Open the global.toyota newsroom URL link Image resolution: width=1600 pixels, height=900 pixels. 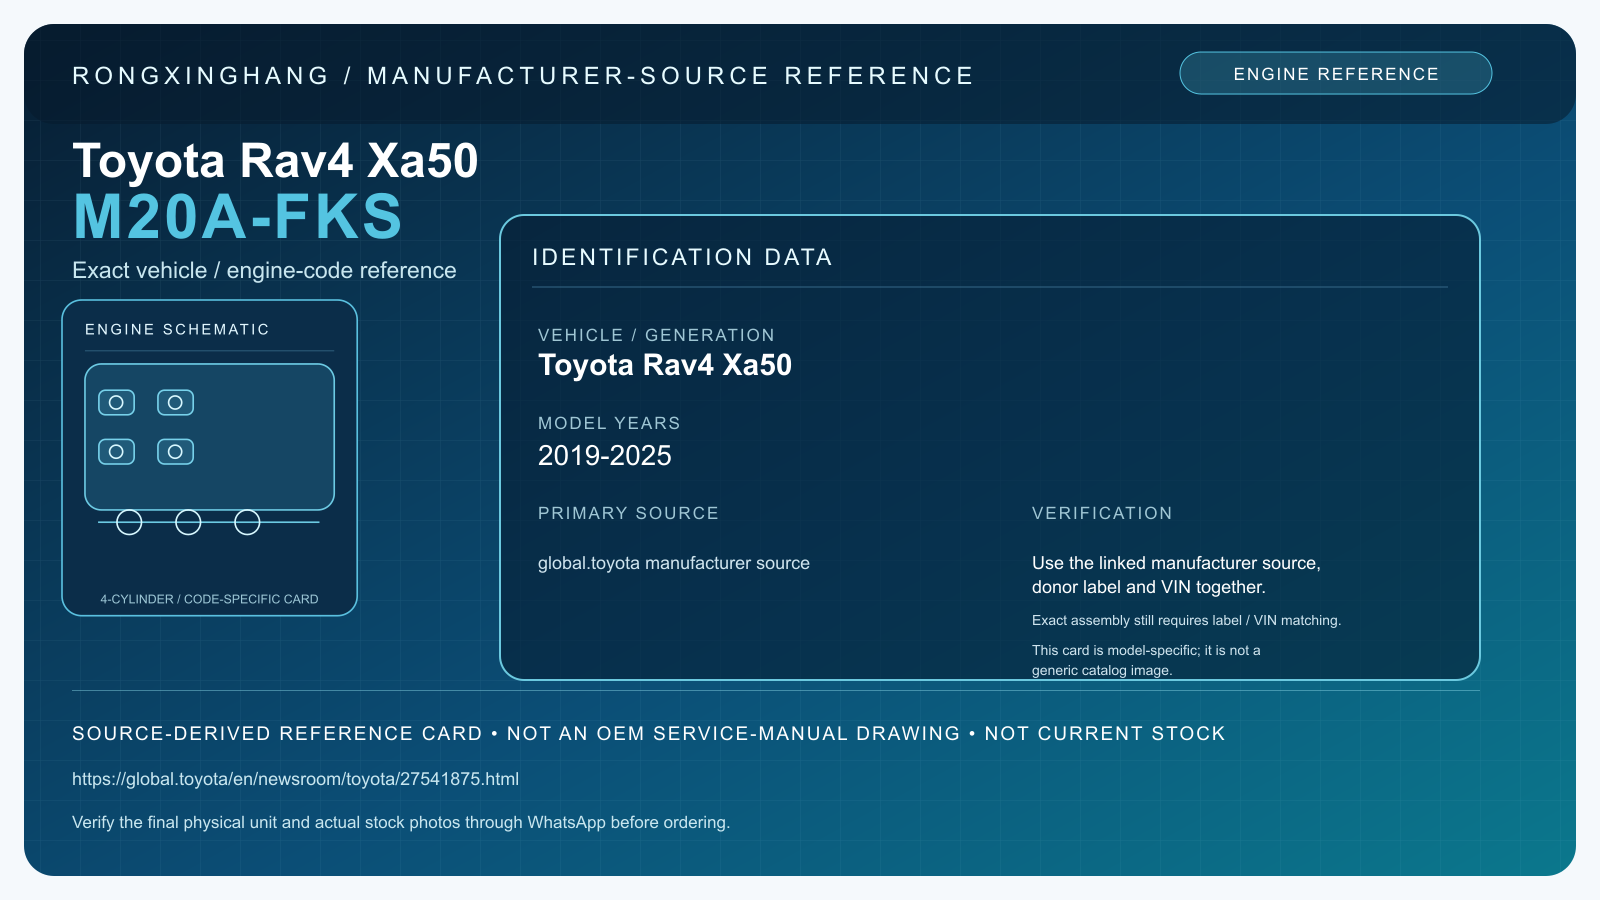click(295, 779)
